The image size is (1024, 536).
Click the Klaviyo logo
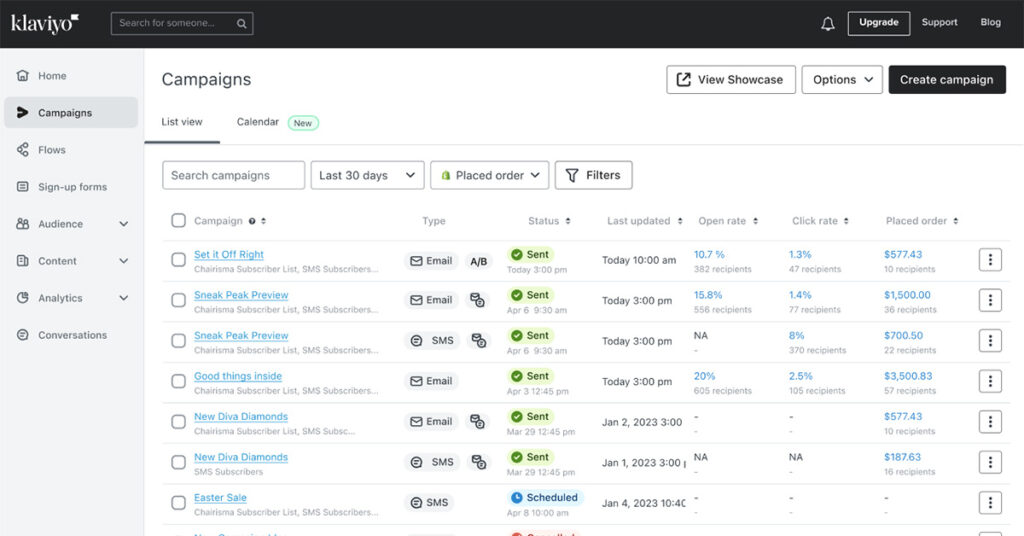pyautogui.click(x=45, y=23)
